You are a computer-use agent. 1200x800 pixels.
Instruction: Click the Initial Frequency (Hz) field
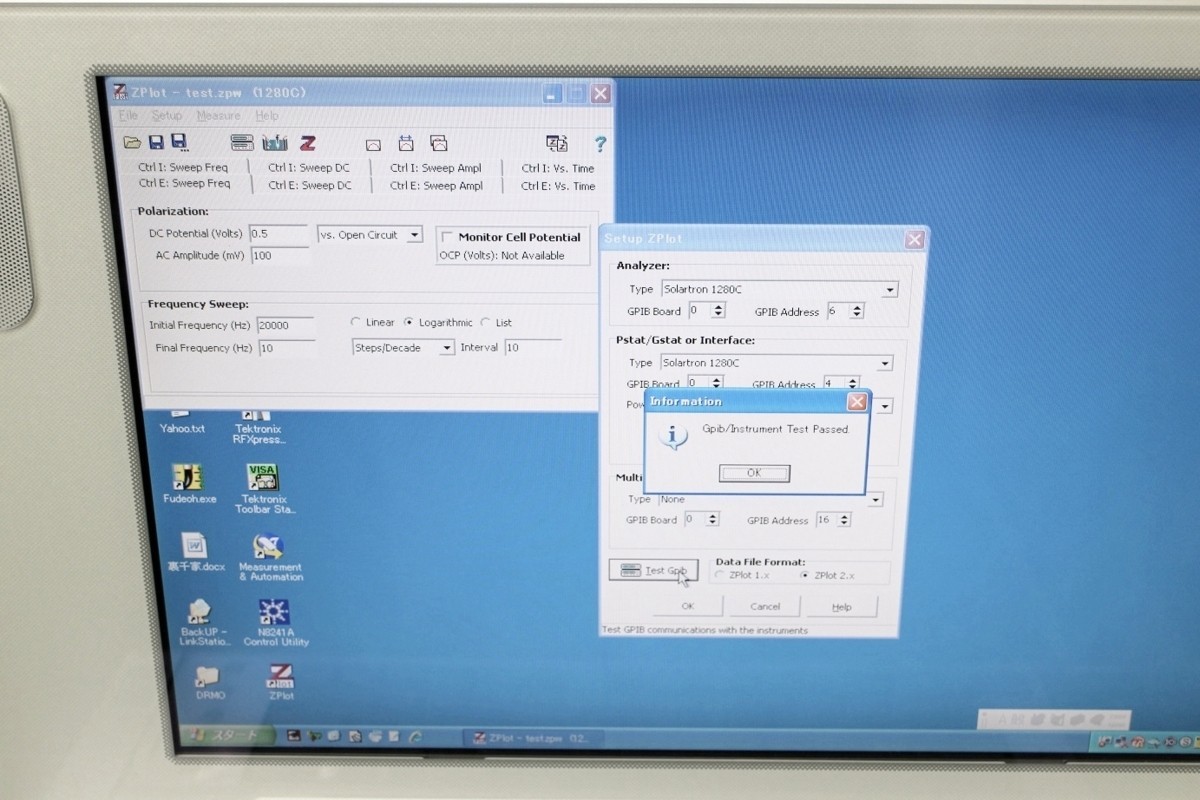[x=286, y=326]
